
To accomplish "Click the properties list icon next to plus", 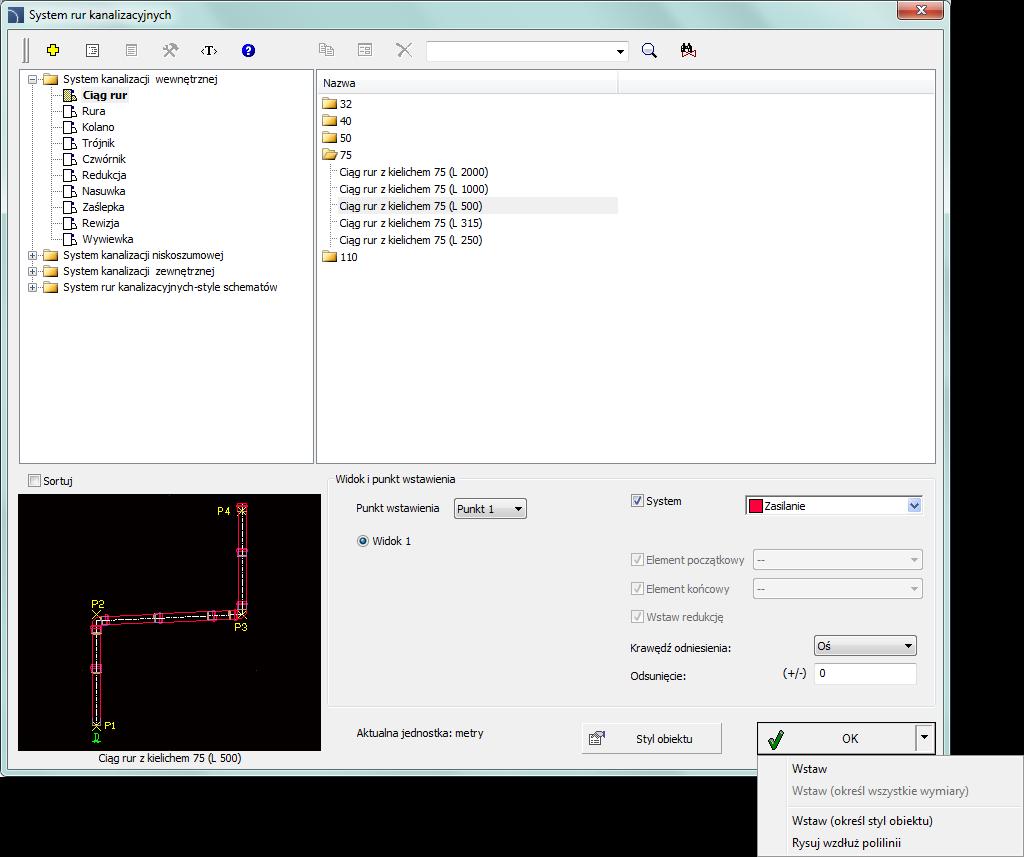I will 93,50.
